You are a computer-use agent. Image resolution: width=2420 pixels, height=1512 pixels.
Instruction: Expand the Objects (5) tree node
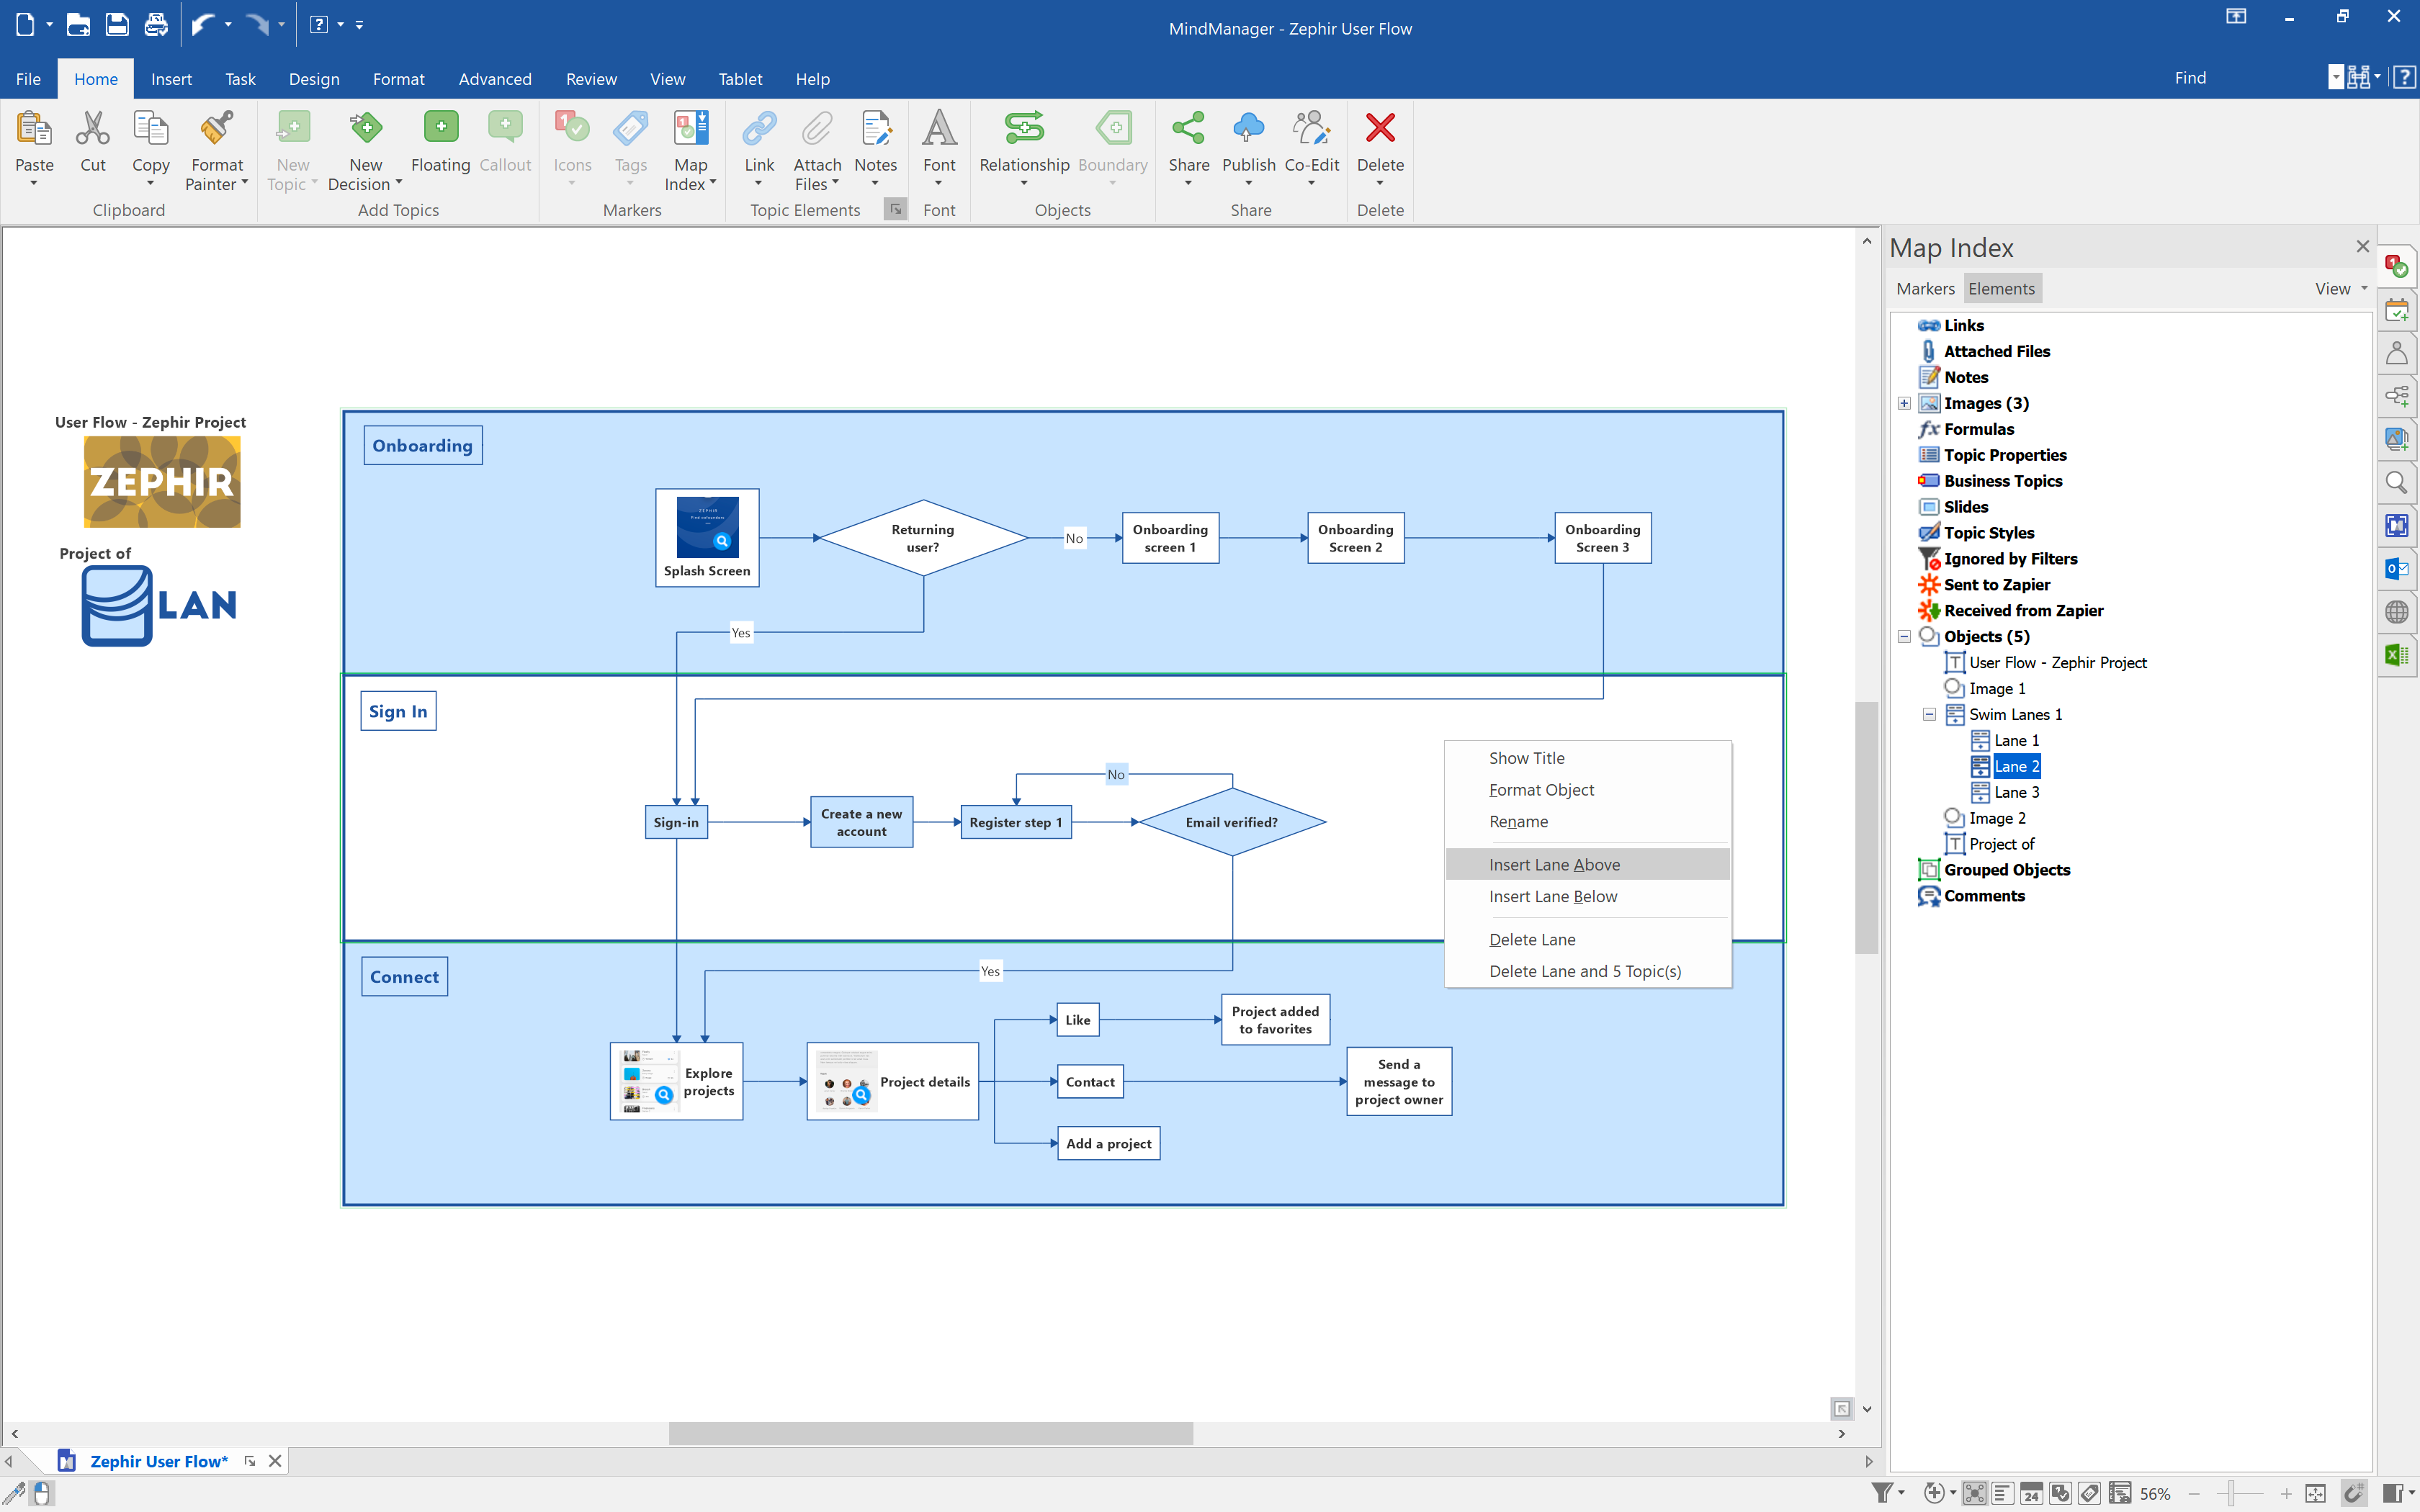(x=1904, y=636)
